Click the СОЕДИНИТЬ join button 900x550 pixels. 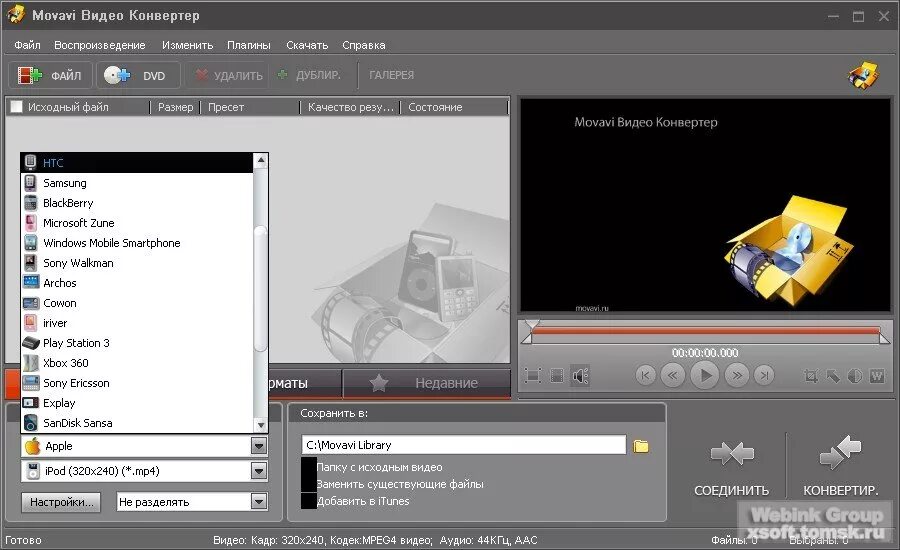(731, 468)
